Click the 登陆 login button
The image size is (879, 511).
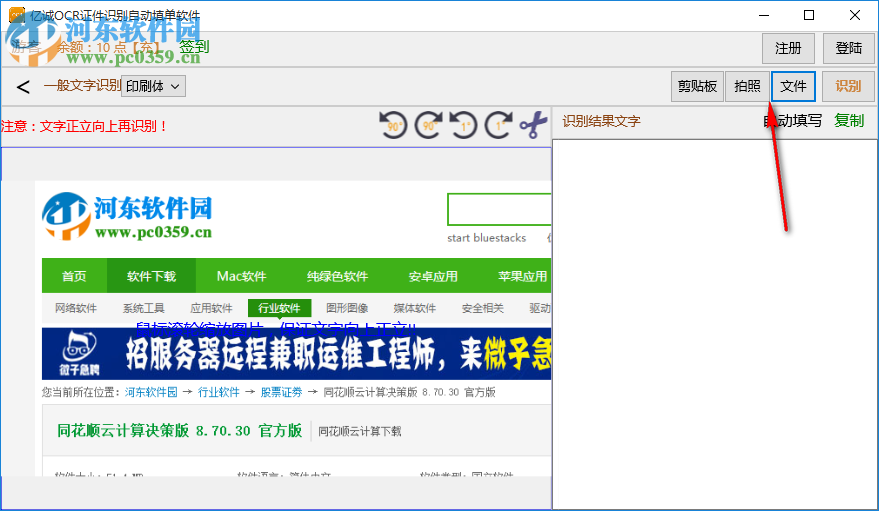click(x=849, y=48)
